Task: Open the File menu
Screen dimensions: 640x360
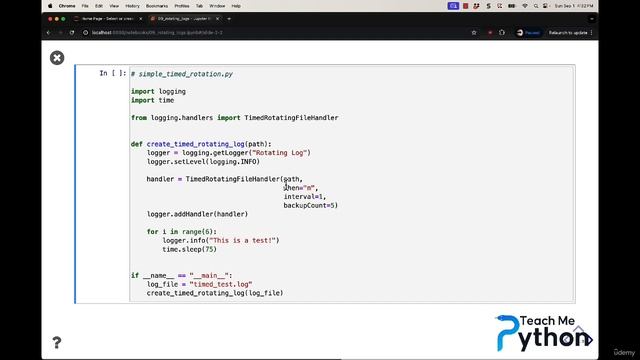Action: [x=85, y=6]
